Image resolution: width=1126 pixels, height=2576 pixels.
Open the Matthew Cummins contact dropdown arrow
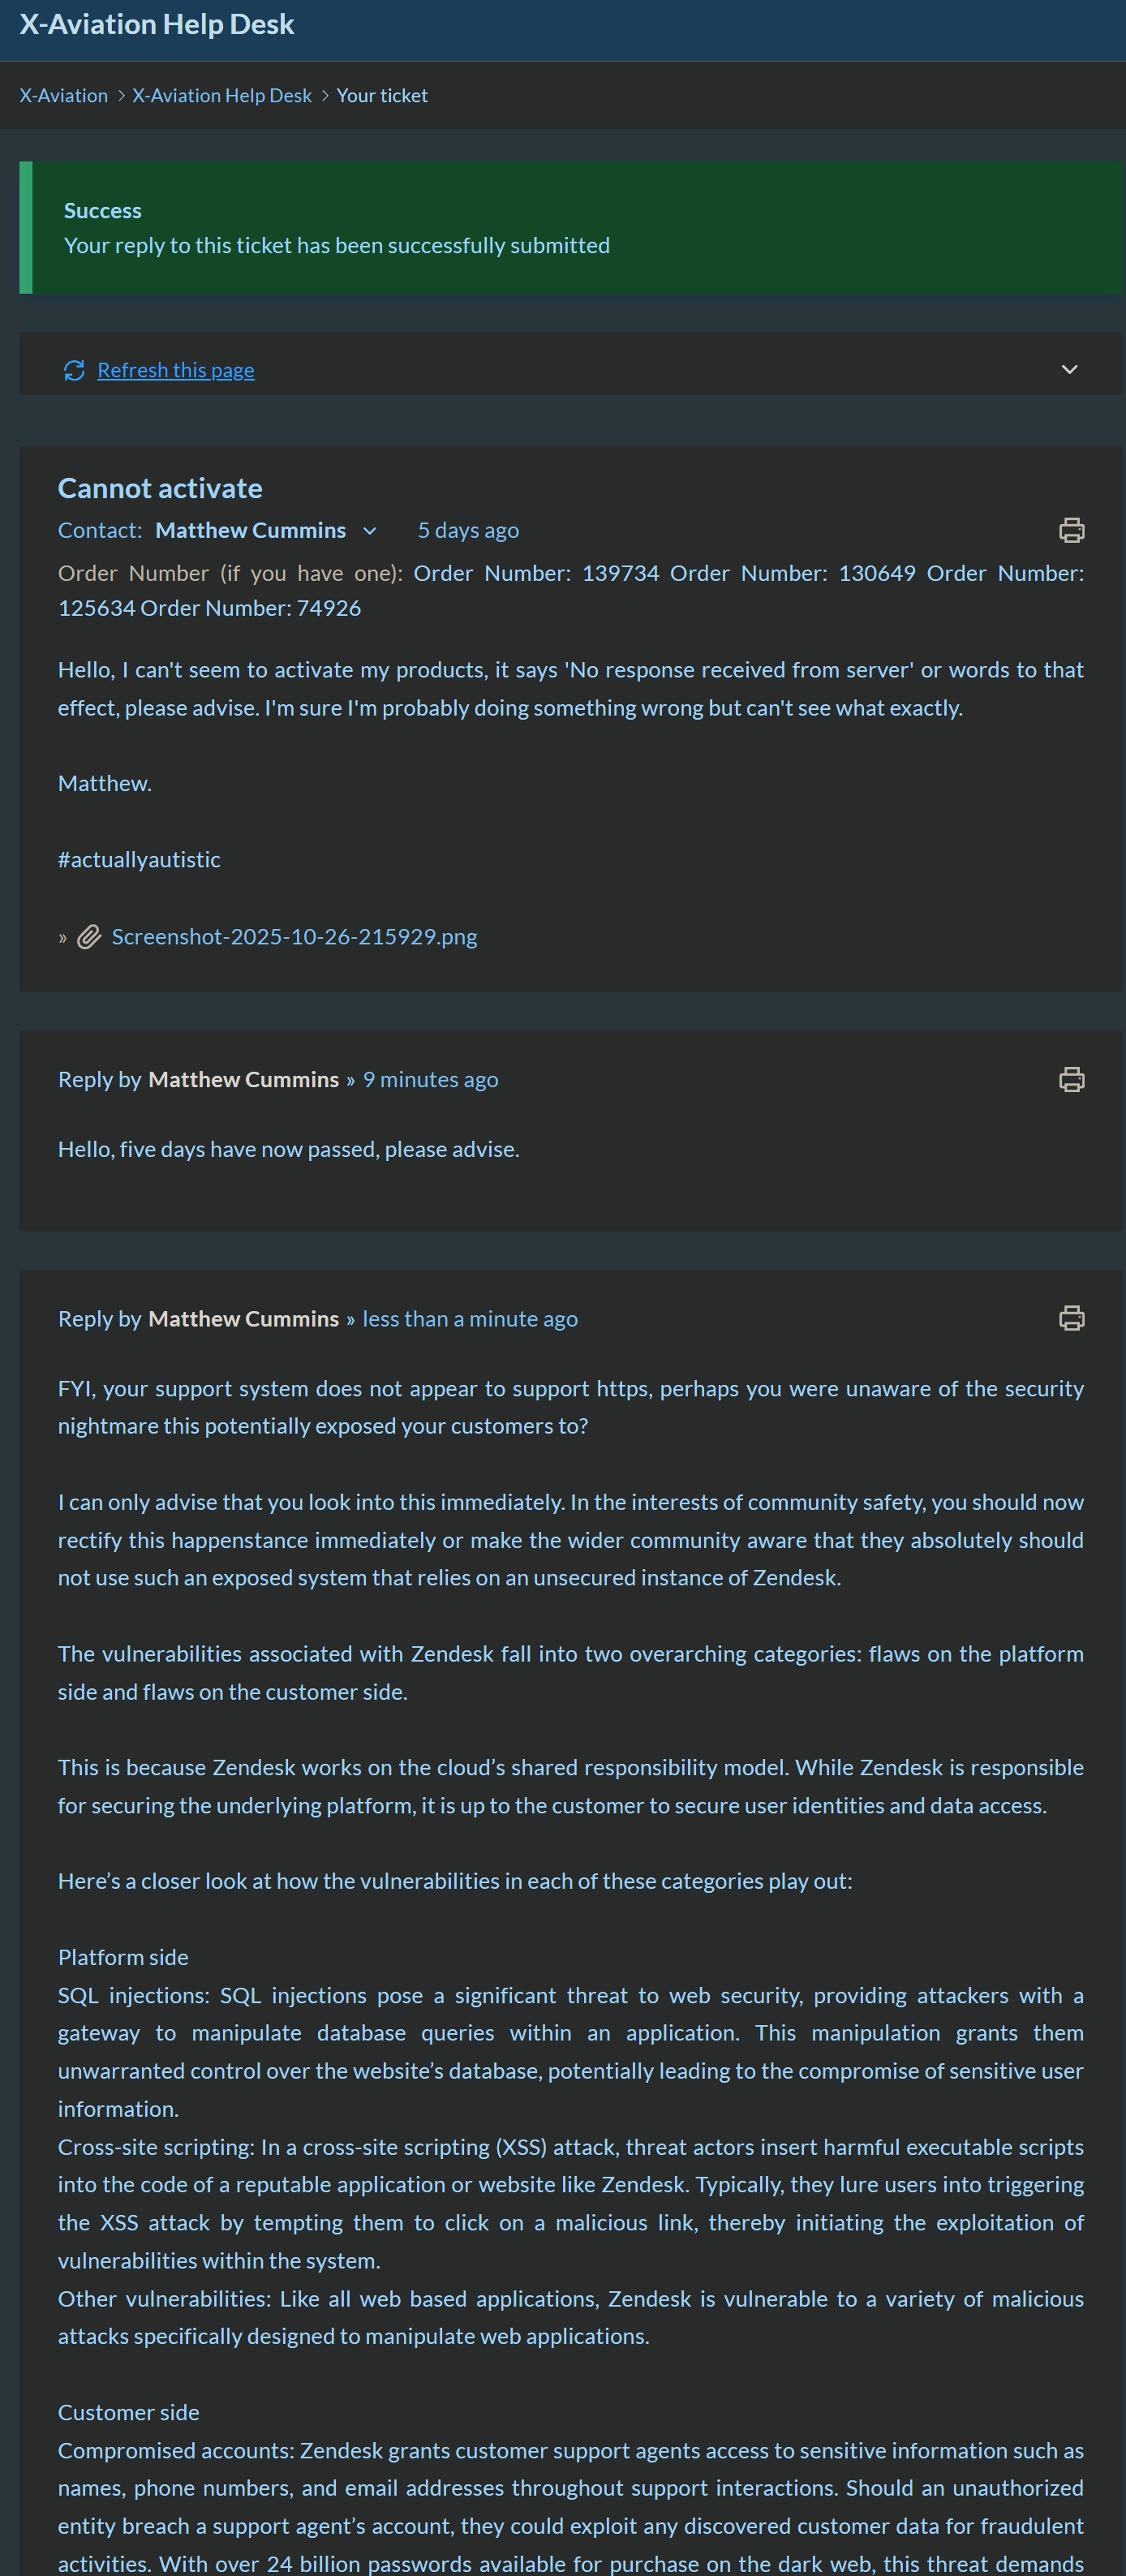[x=370, y=531]
